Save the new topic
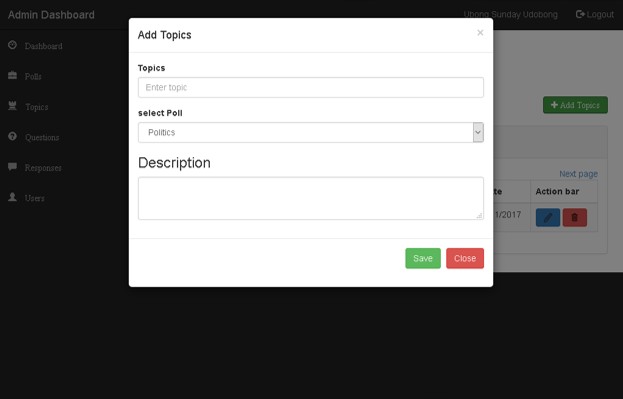 click(x=423, y=258)
